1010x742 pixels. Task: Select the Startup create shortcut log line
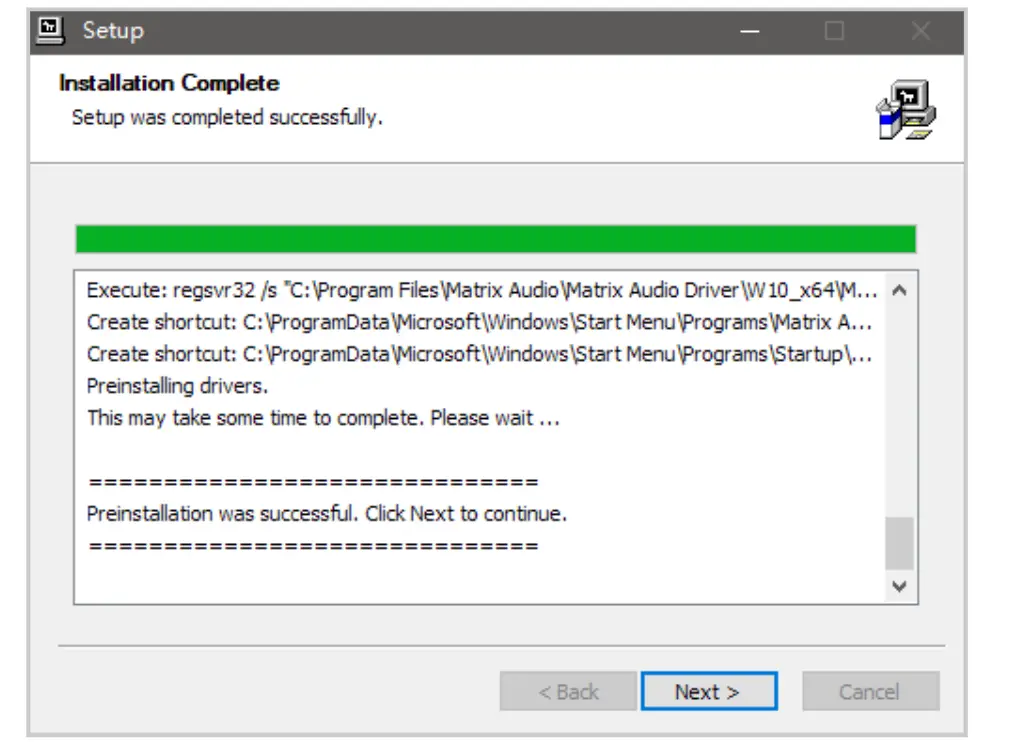coord(479,354)
